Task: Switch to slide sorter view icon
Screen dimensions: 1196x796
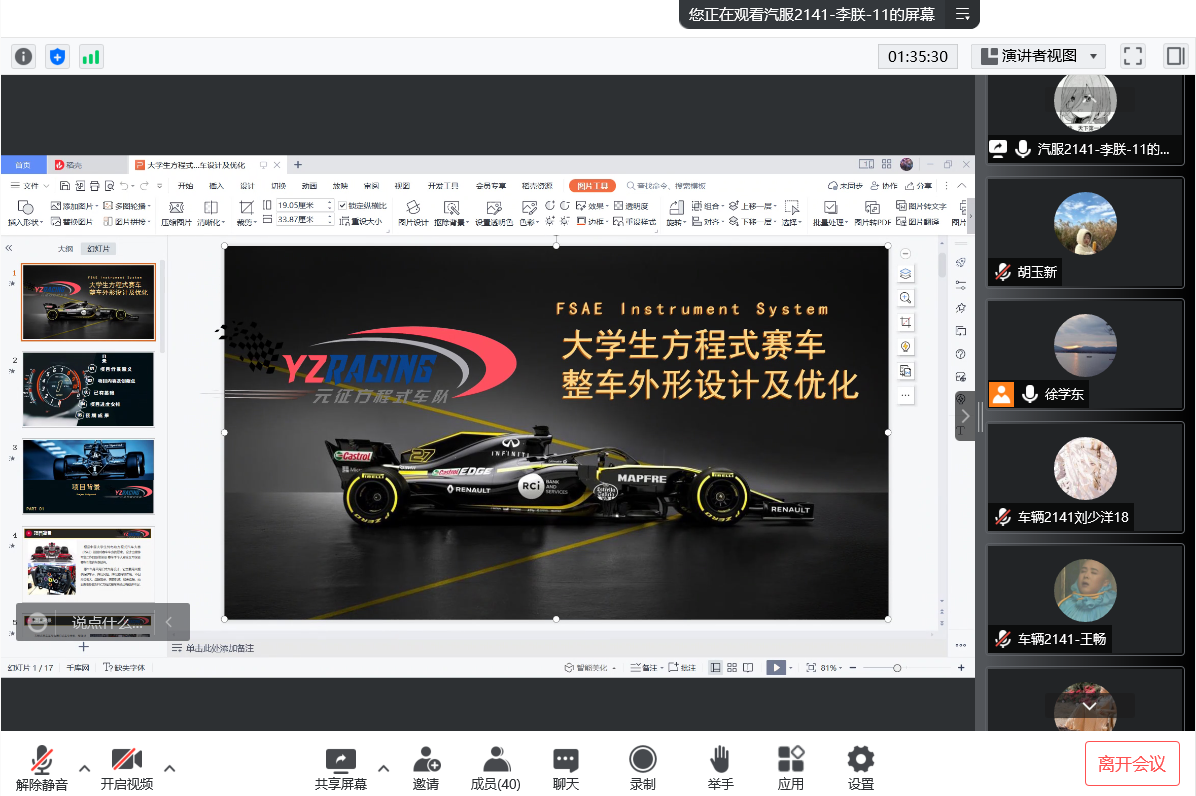Action: 732,667
